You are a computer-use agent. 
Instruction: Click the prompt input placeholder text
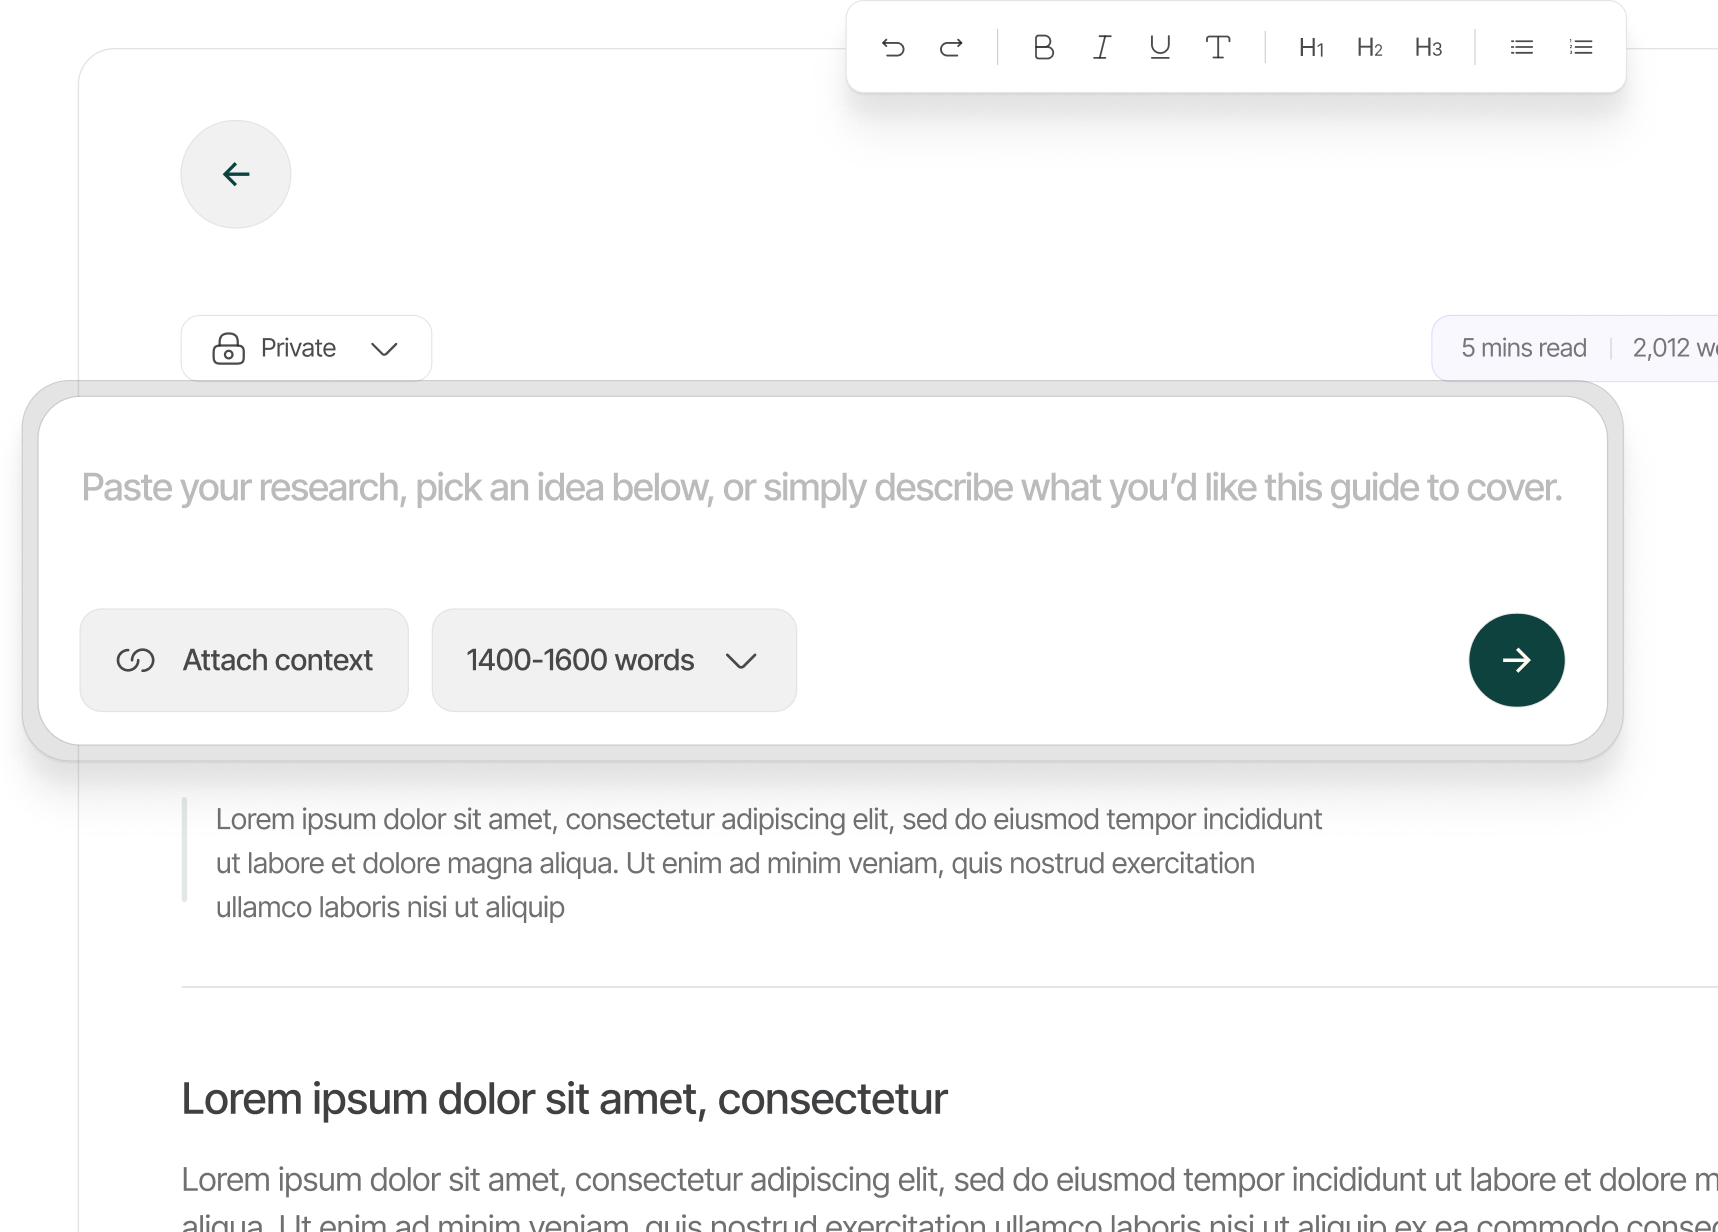click(x=821, y=487)
